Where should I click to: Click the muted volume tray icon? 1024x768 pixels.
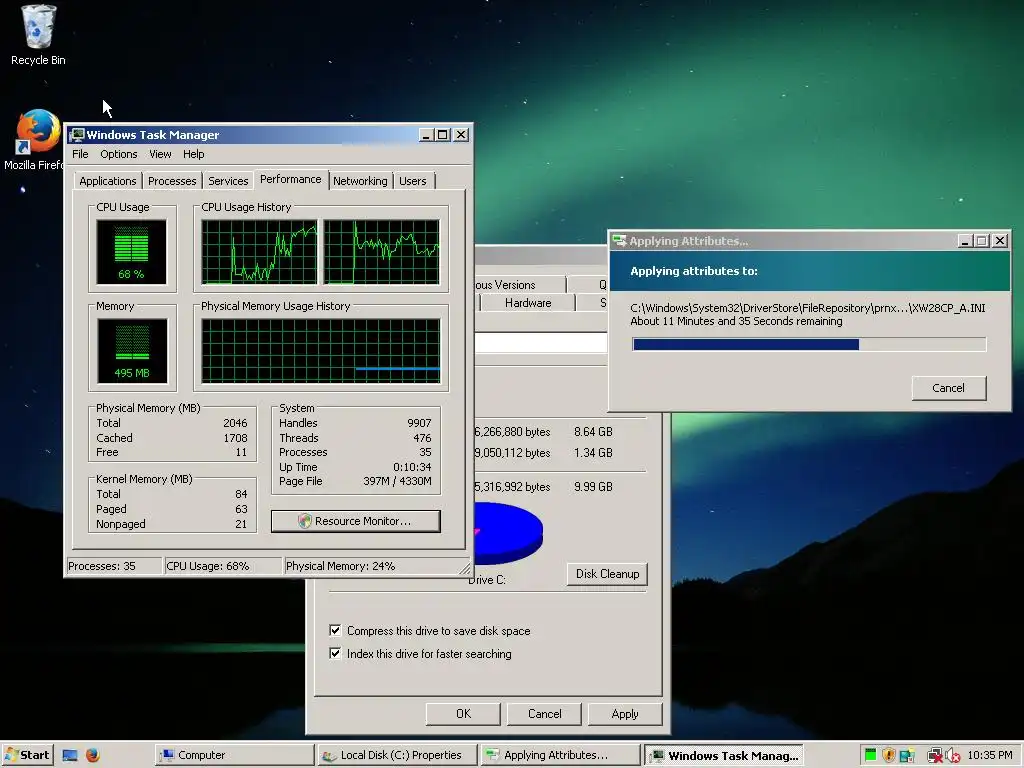[x=952, y=756]
